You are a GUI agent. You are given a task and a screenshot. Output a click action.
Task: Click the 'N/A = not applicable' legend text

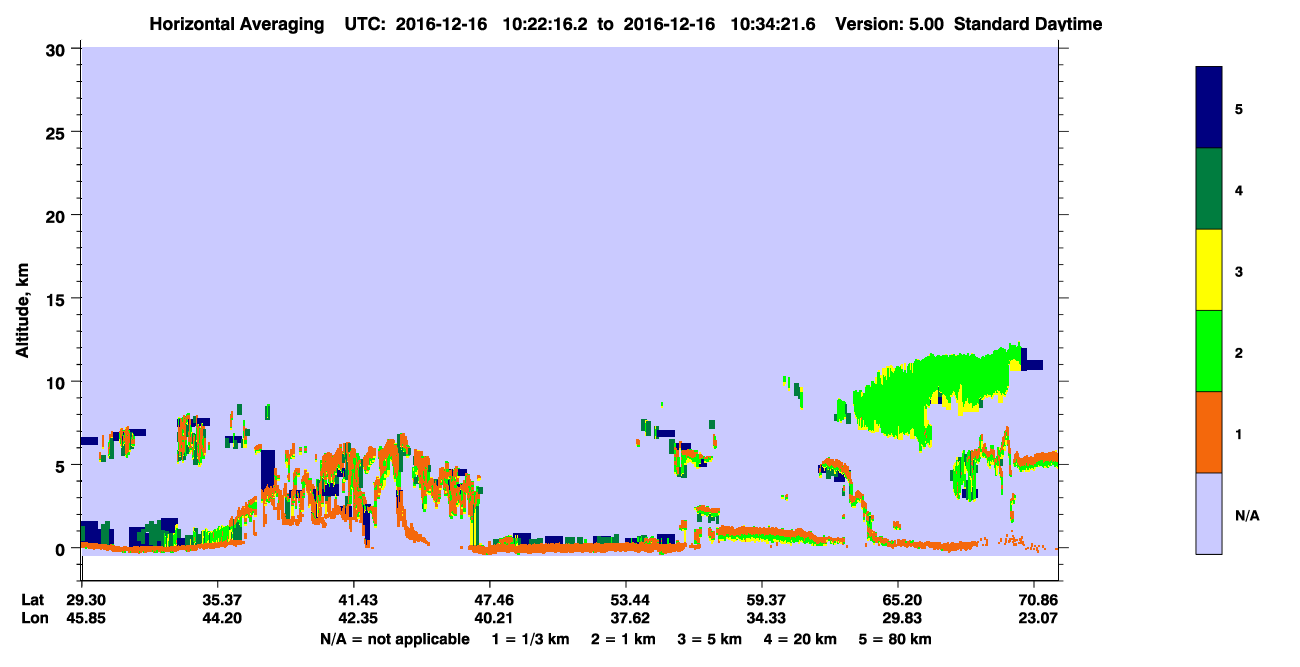tap(394, 639)
